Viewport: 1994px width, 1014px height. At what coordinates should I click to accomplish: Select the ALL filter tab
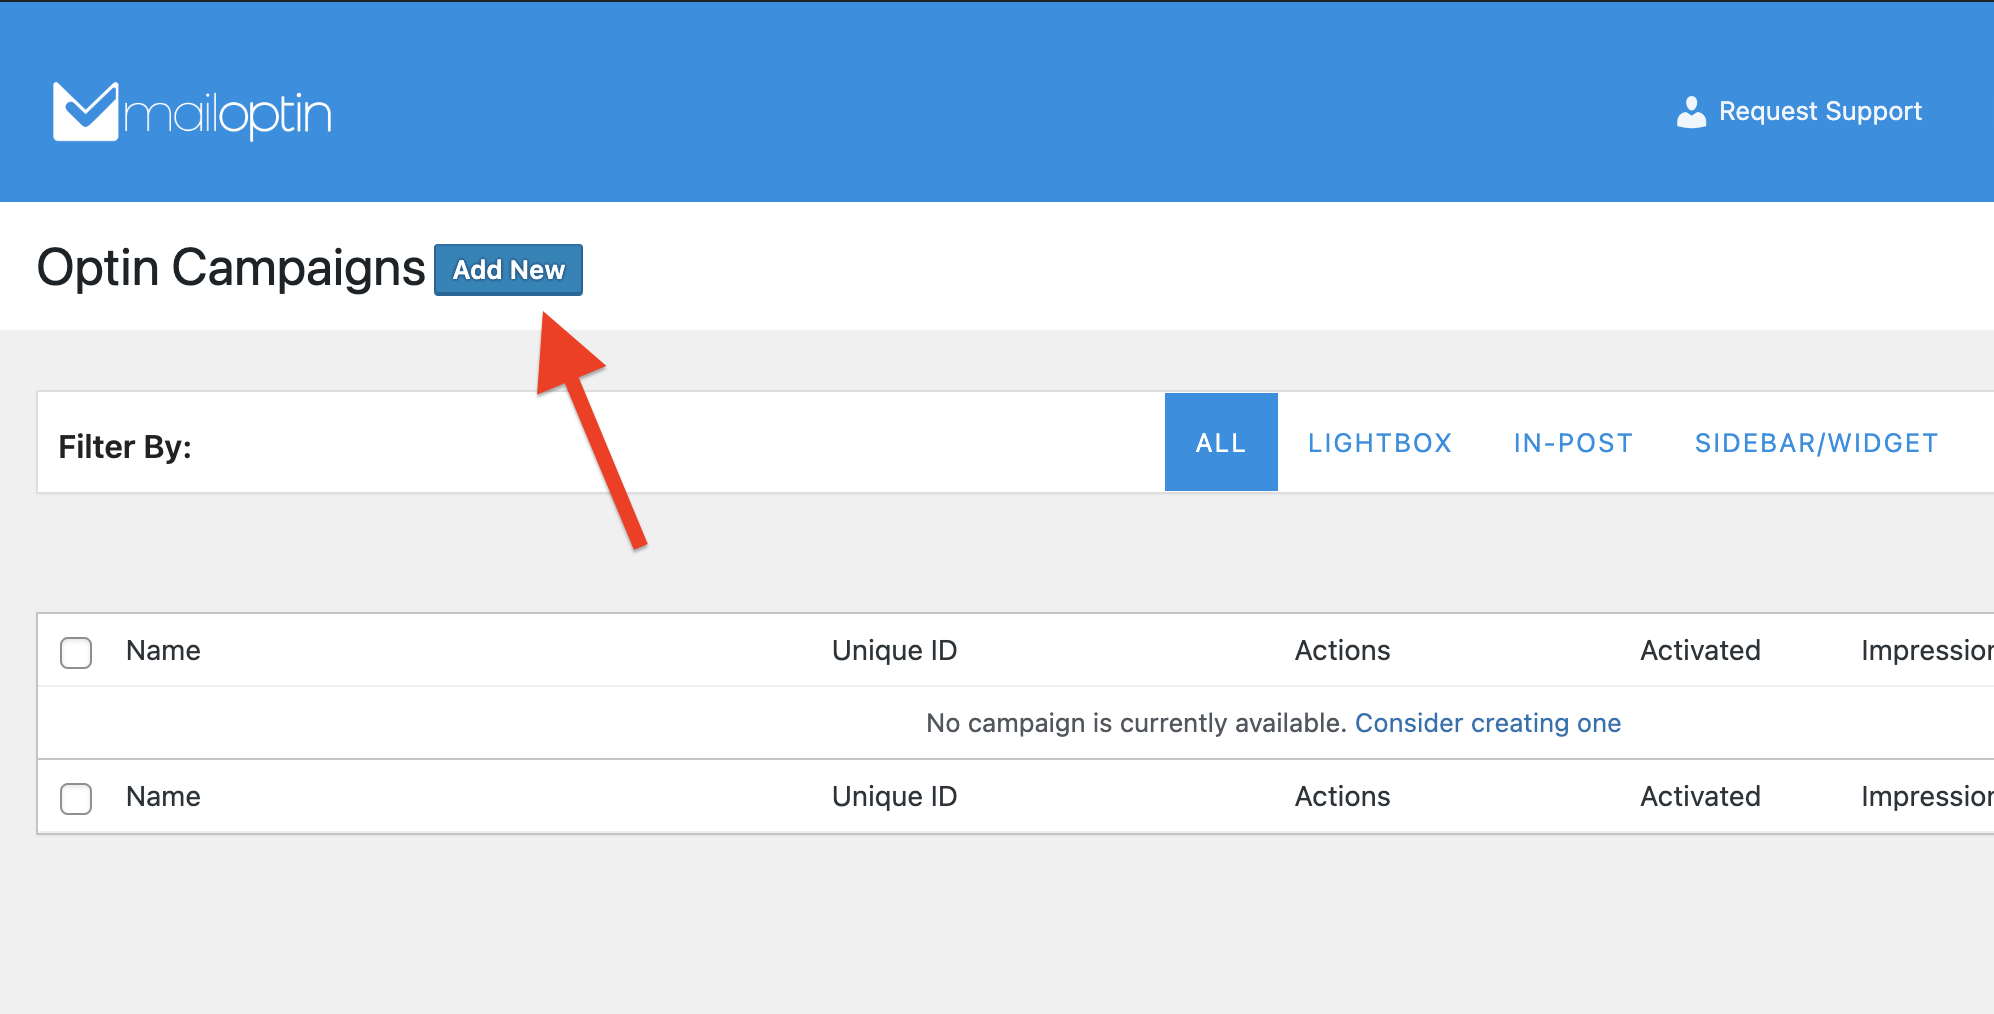point(1221,442)
